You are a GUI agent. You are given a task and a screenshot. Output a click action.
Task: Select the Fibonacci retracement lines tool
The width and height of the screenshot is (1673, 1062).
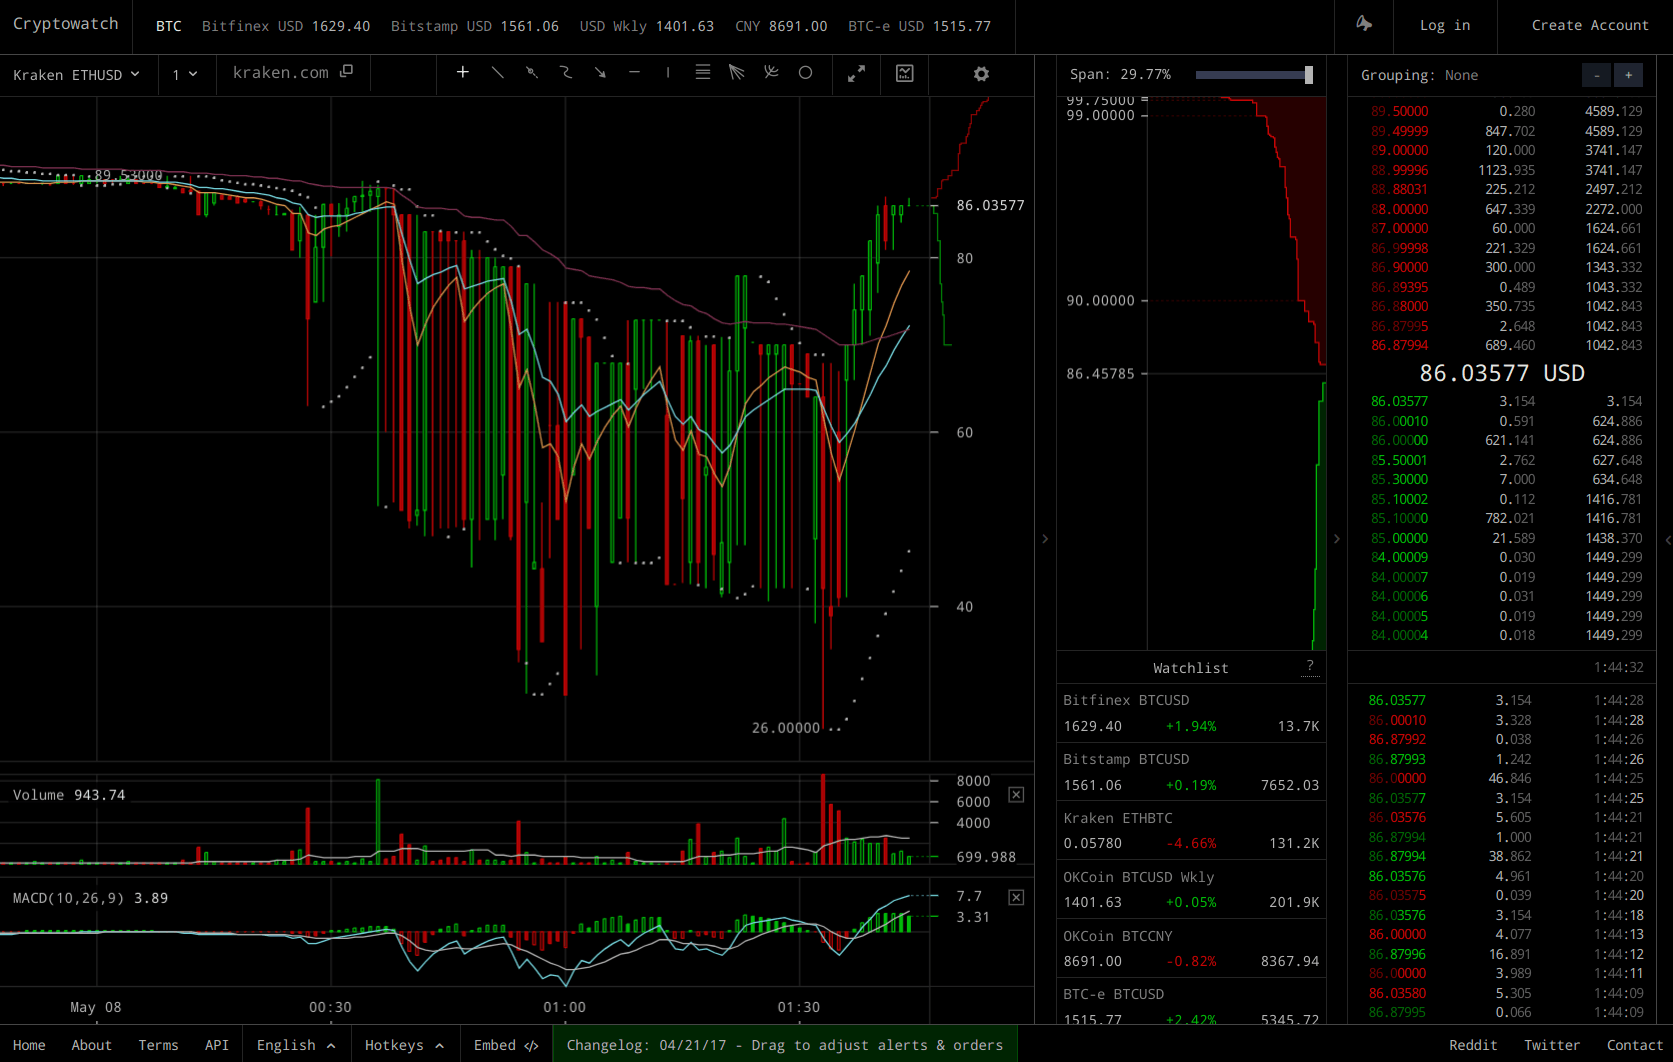pos(703,73)
